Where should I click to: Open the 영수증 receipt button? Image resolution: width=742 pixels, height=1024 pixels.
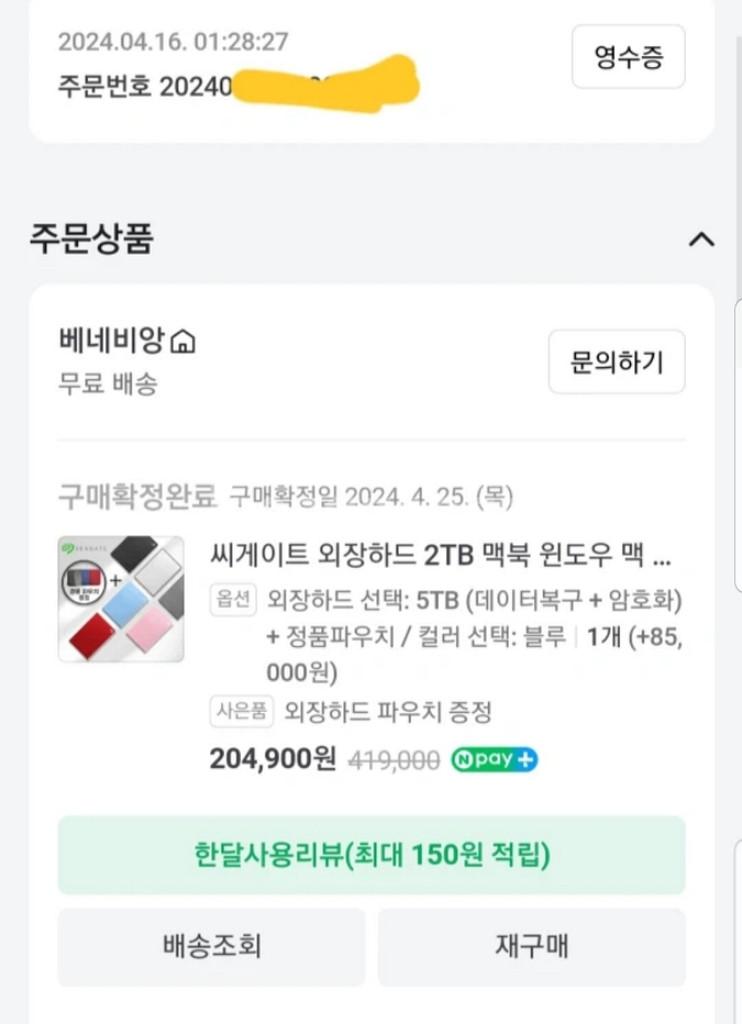[628, 57]
